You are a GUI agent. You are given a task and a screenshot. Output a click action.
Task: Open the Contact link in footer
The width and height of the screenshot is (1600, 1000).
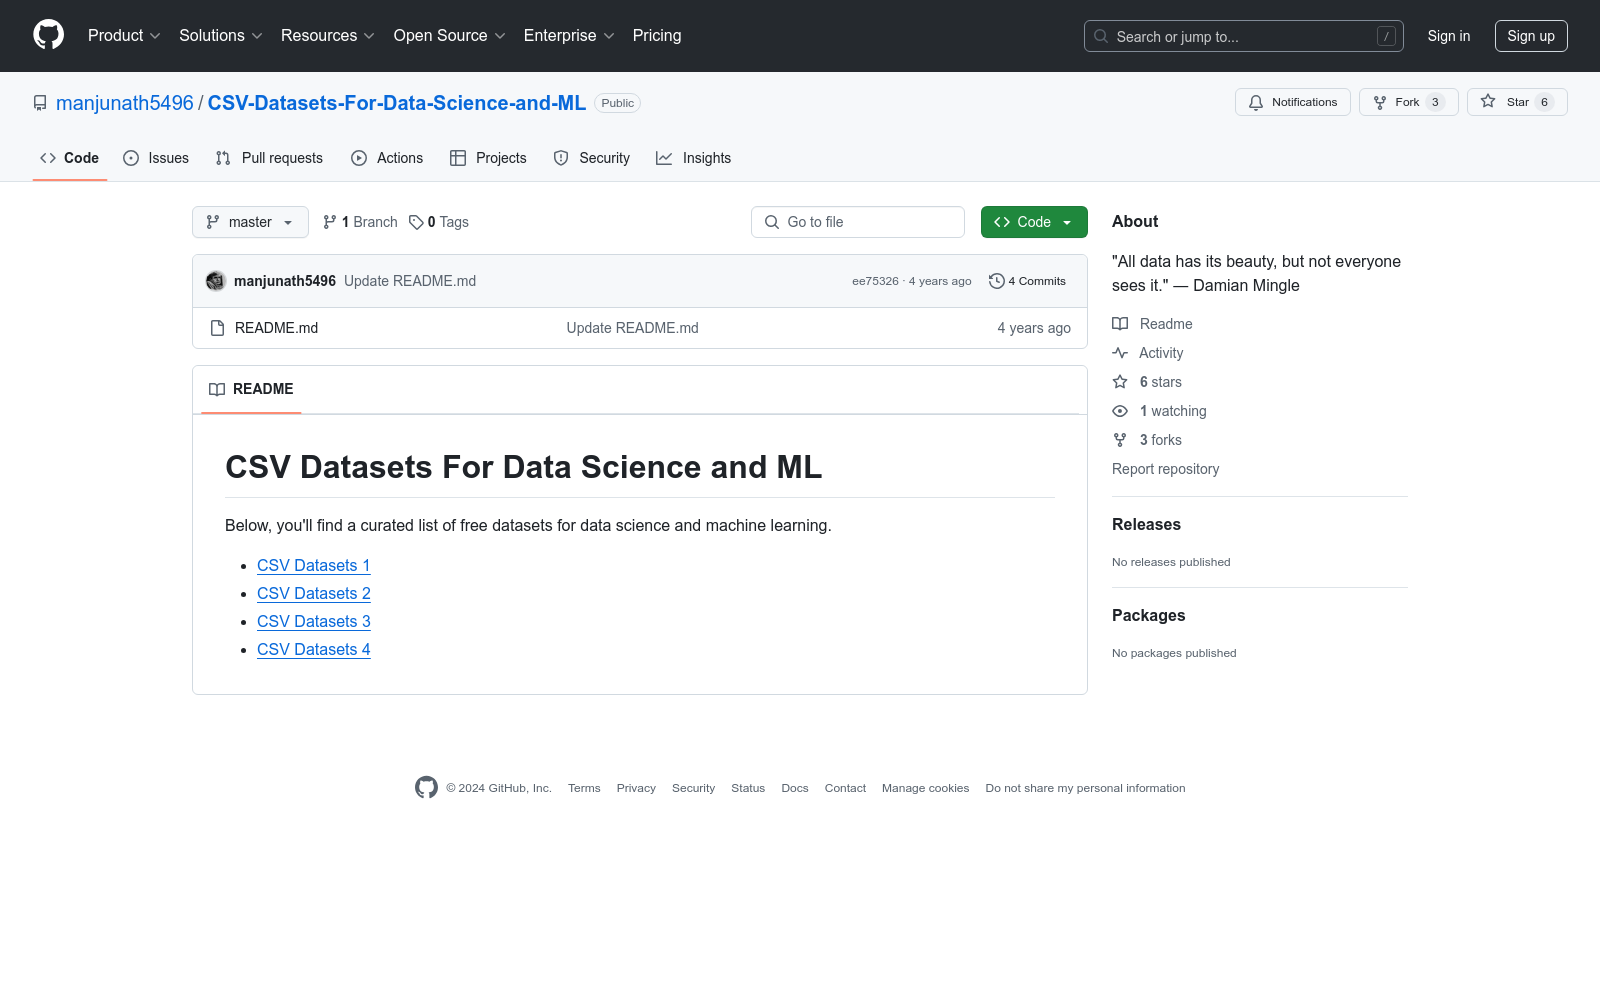[845, 788]
